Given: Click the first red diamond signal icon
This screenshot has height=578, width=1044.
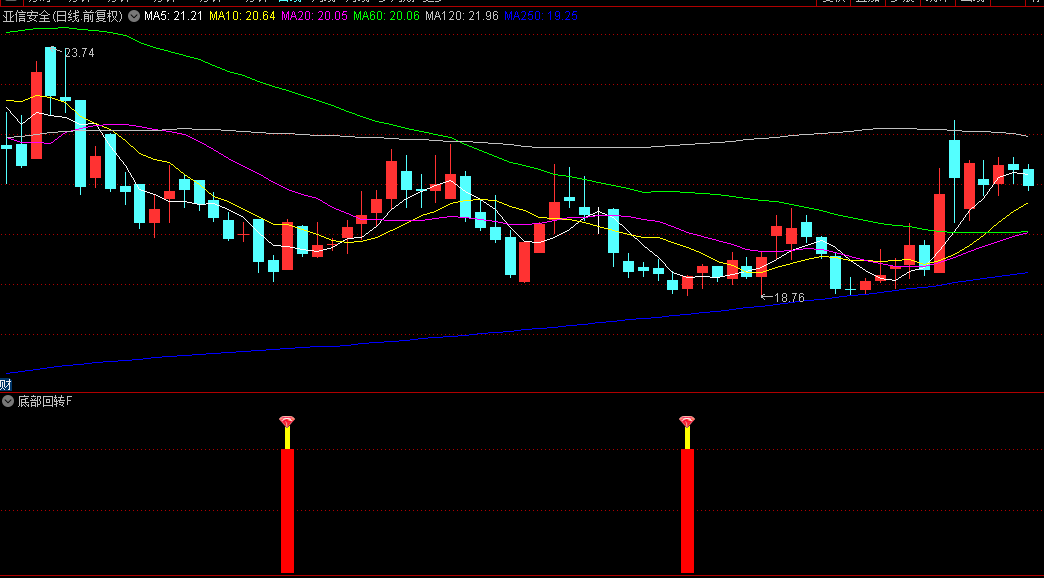Looking at the screenshot, I should click(287, 421).
